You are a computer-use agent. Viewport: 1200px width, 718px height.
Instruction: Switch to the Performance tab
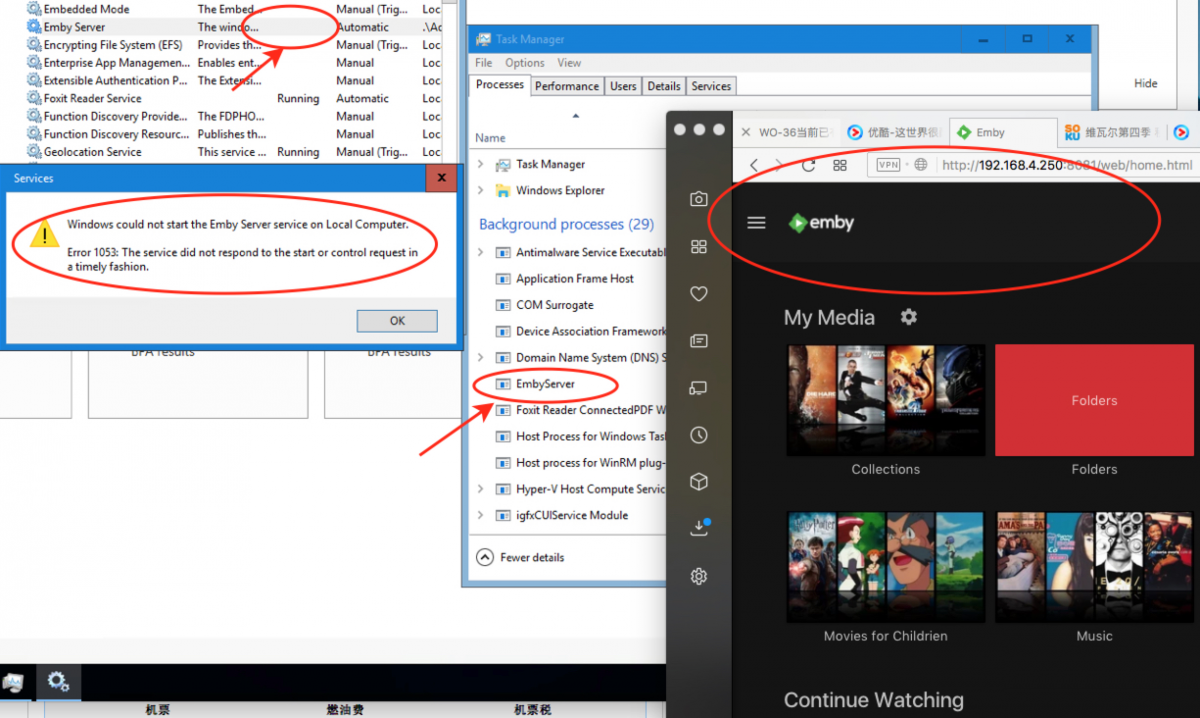click(567, 86)
